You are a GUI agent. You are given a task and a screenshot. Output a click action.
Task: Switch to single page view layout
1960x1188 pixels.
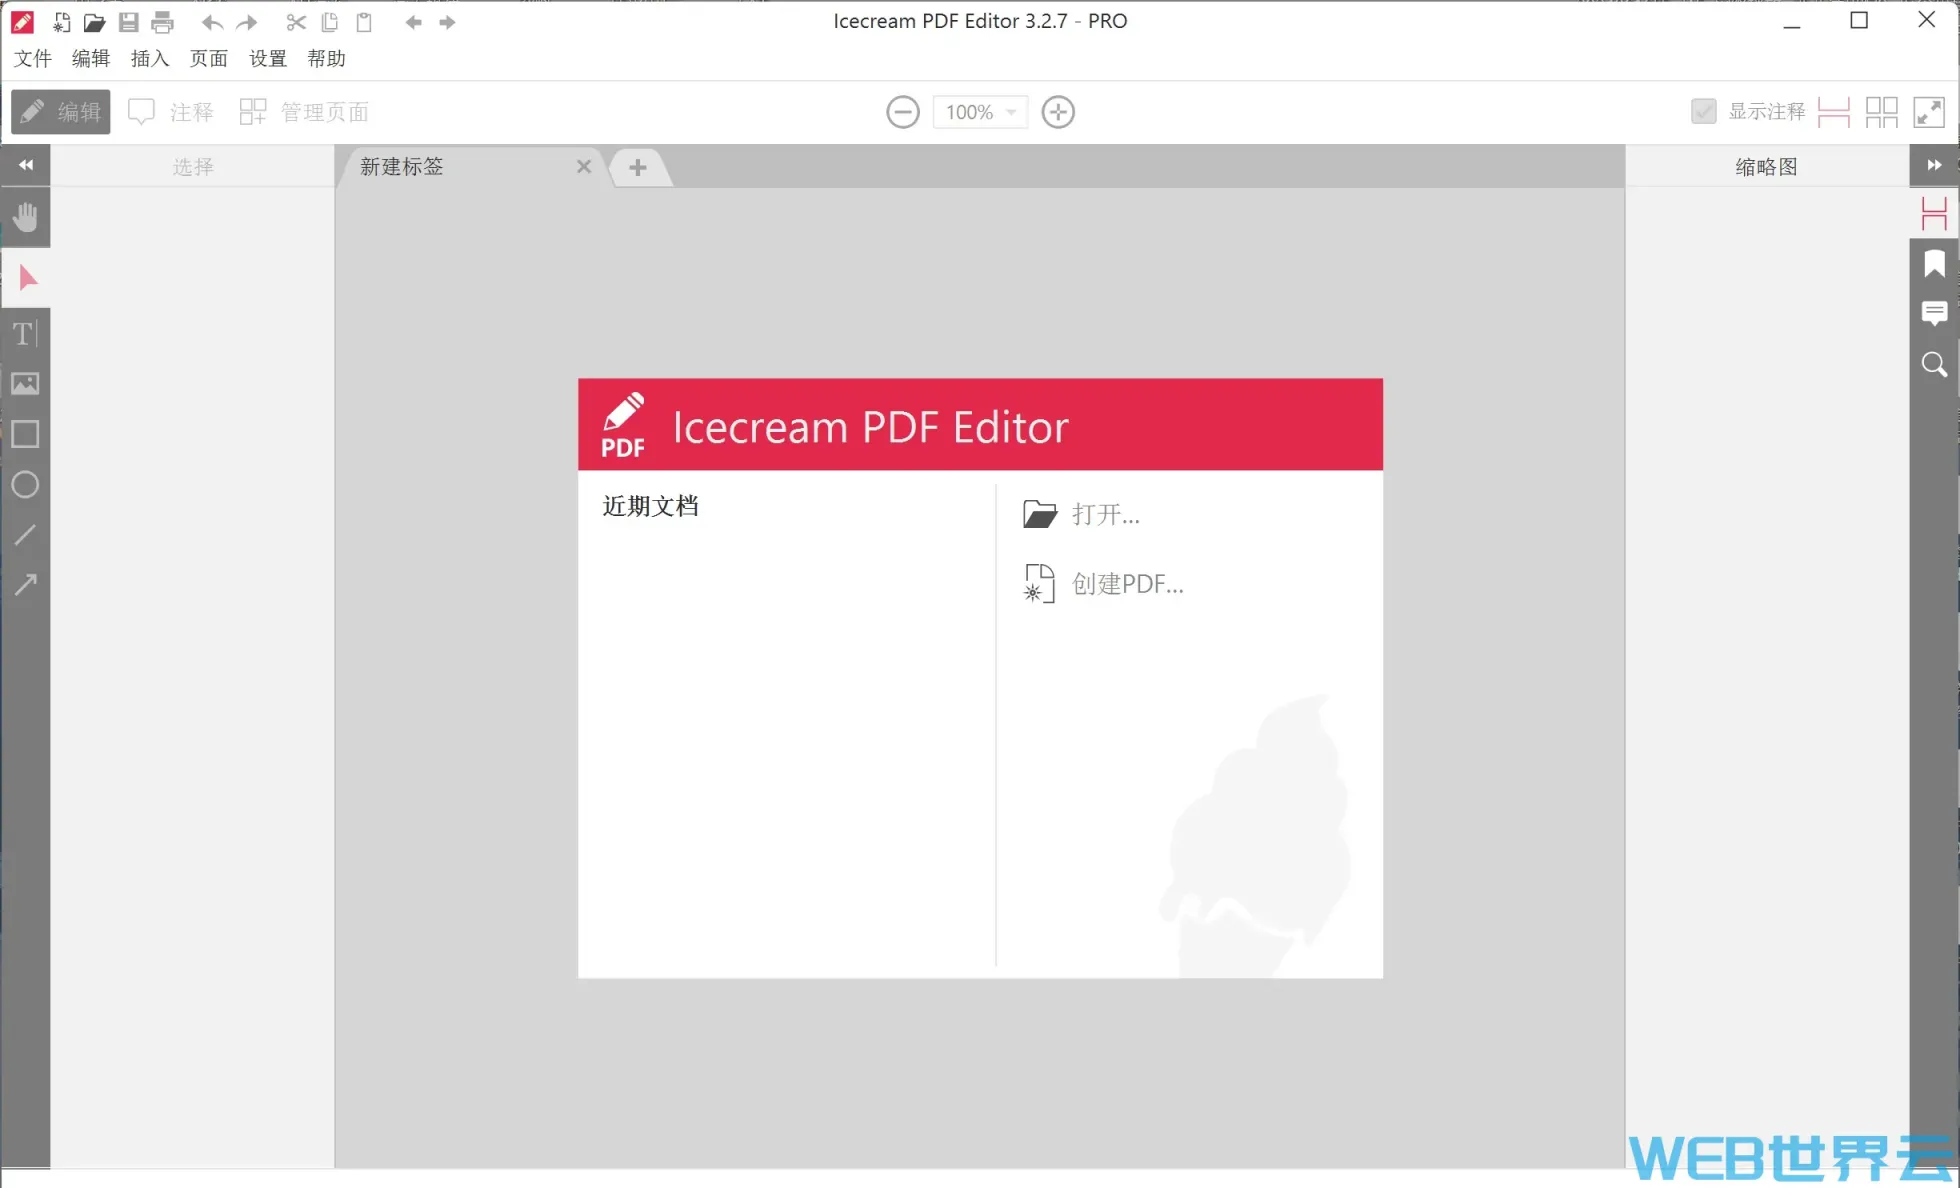(x=1833, y=112)
